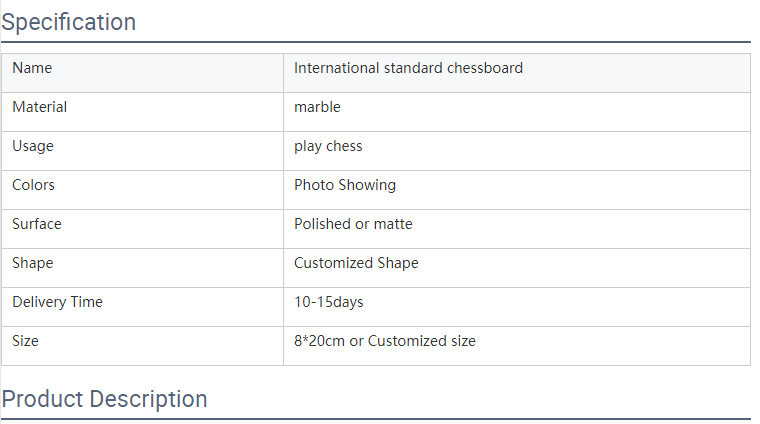Click the line under Specification heading
760x424 pixels.
pyautogui.click(x=376, y=42)
